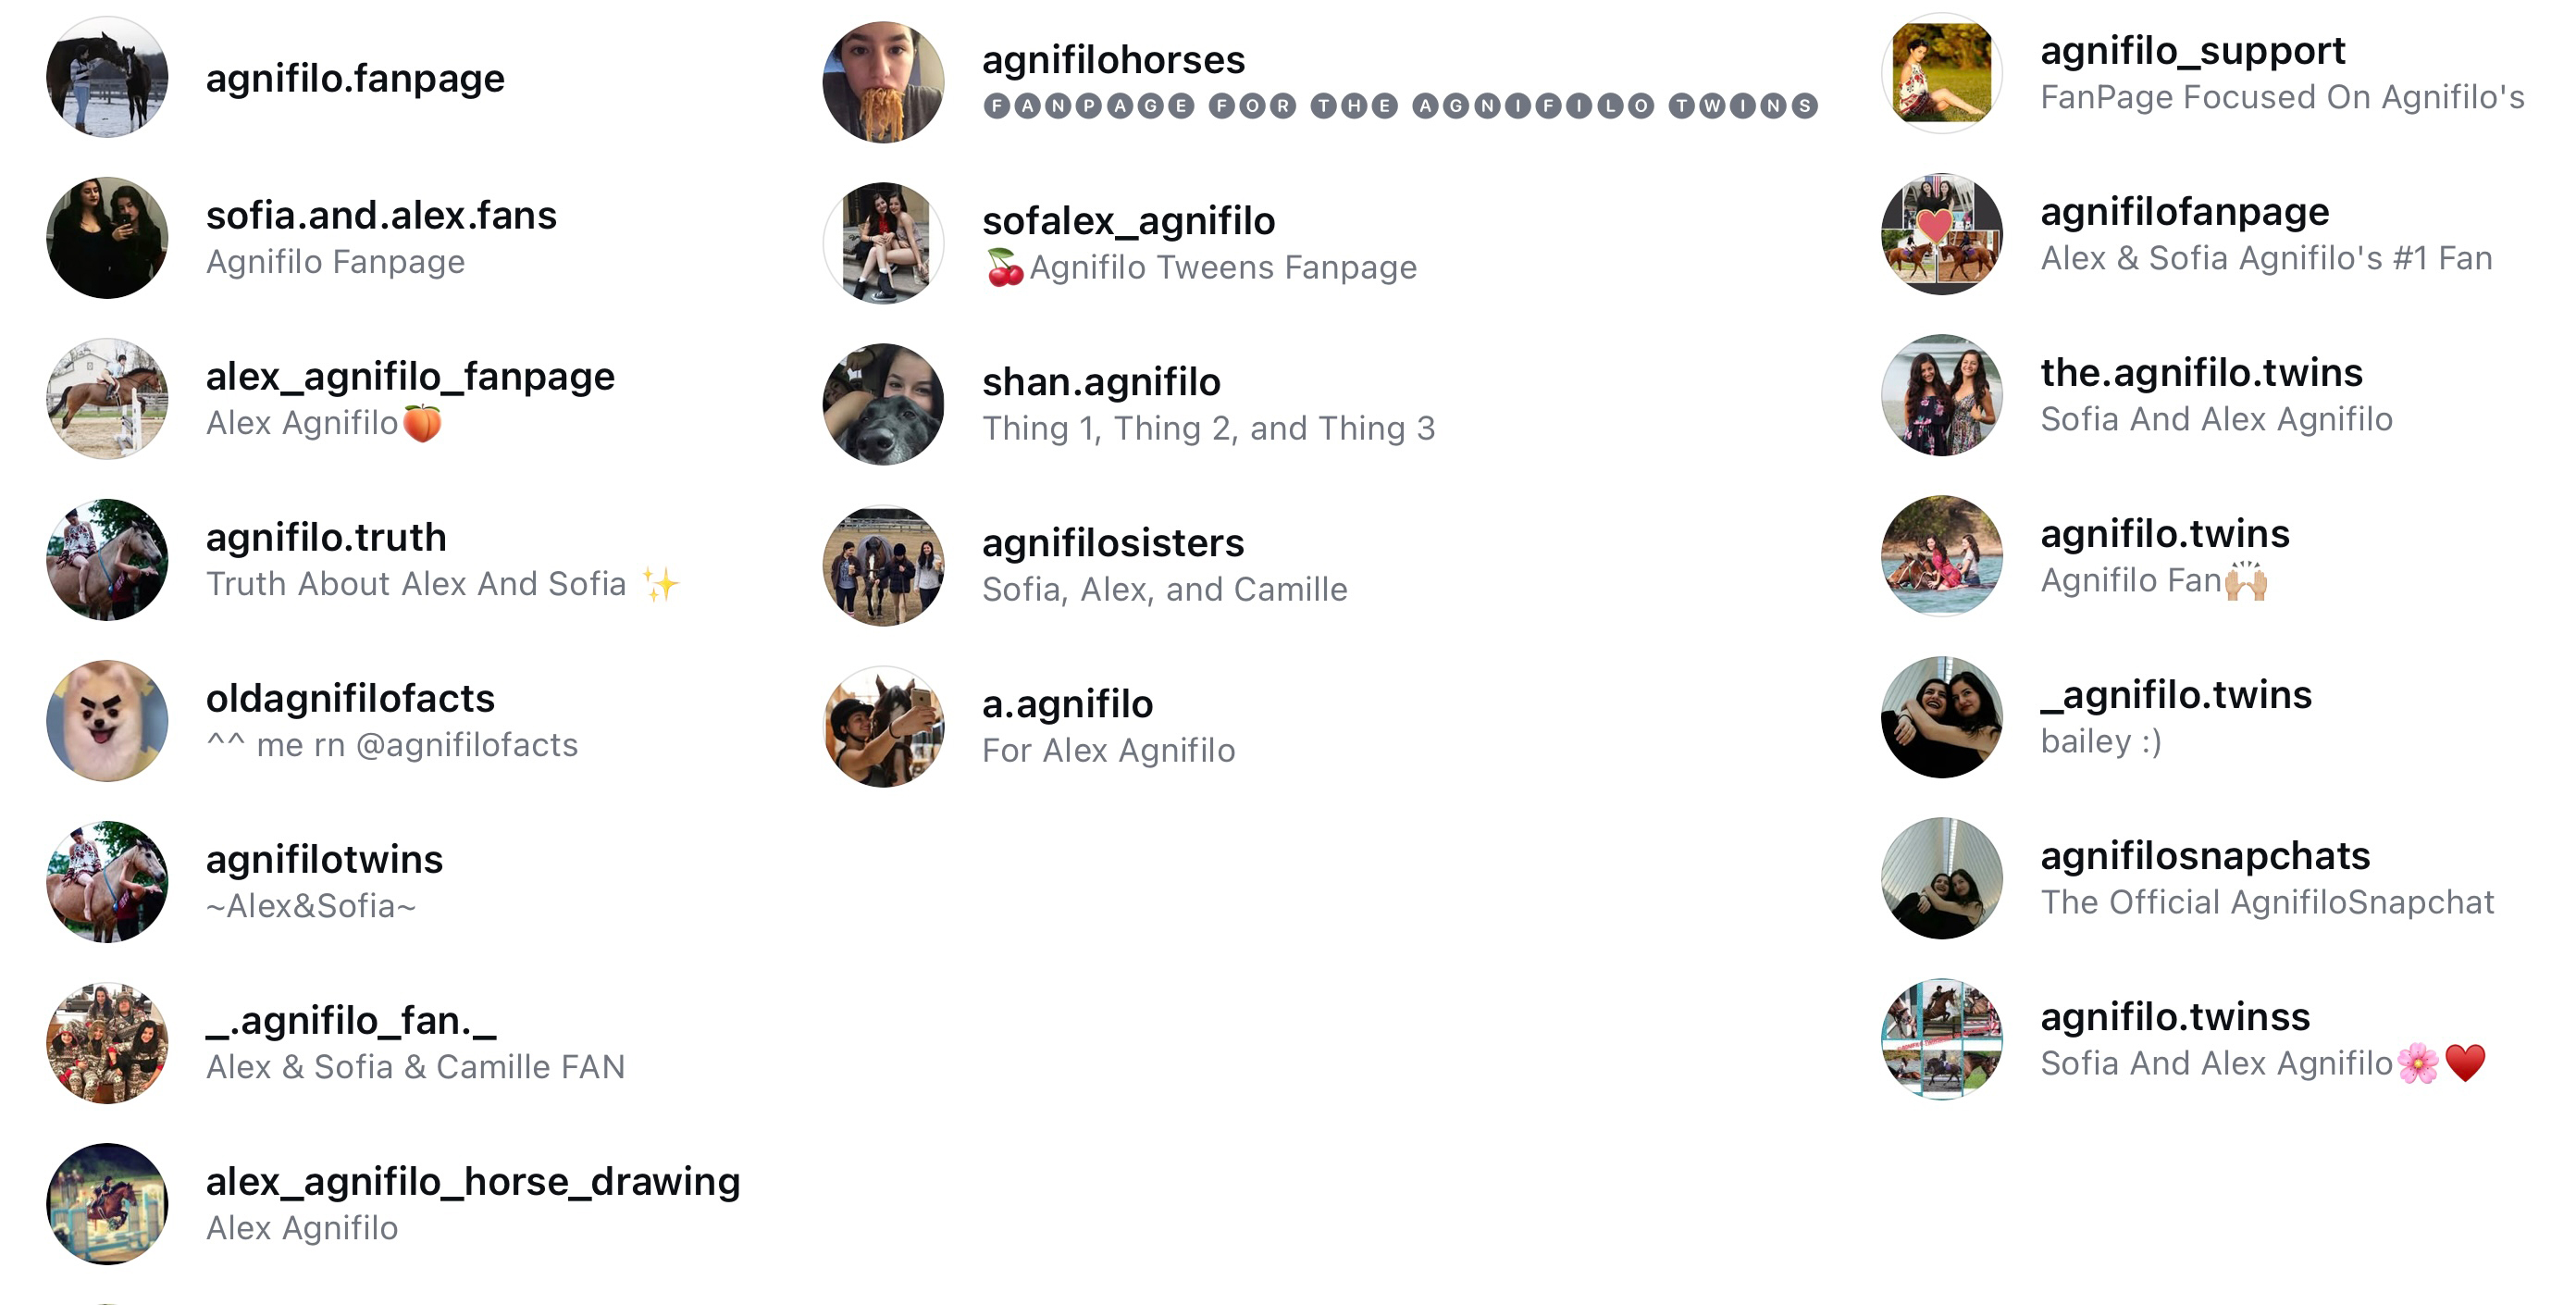The height and width of the screenshot is (1305, 2576).
Task: Open alex_agnifilo_fanpage username
Action: pyautogui.click(x=410, y=376)
